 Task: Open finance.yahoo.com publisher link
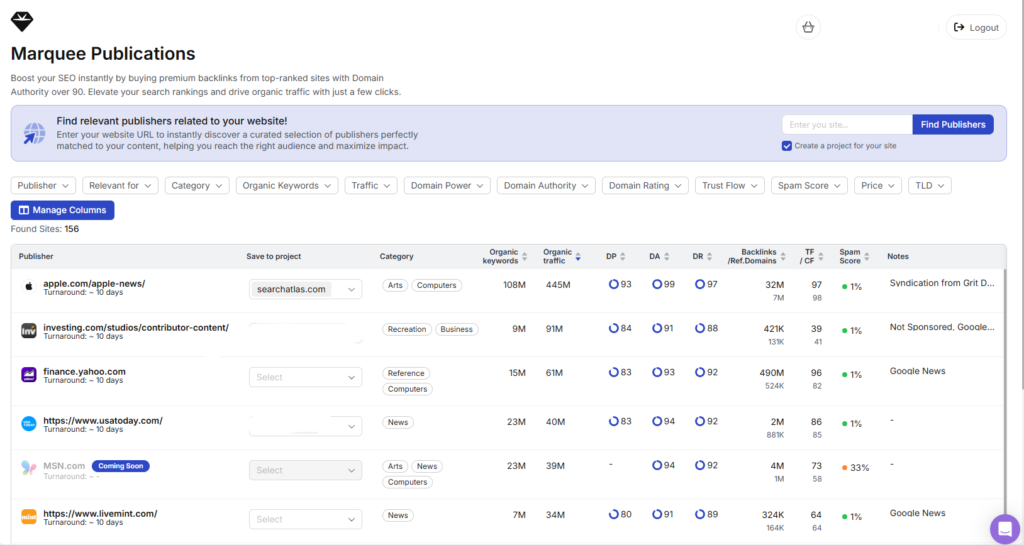coord(84,371)
